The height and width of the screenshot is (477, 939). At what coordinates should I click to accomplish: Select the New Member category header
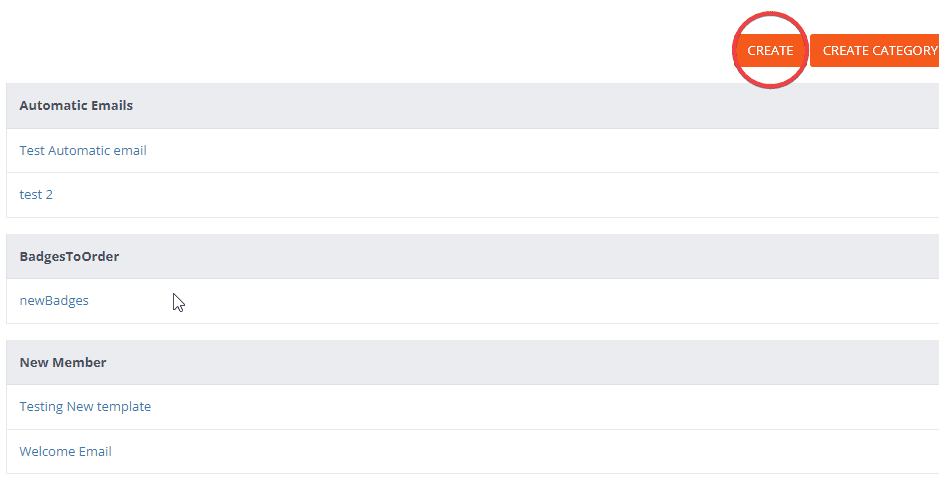(x=470, y=363)
